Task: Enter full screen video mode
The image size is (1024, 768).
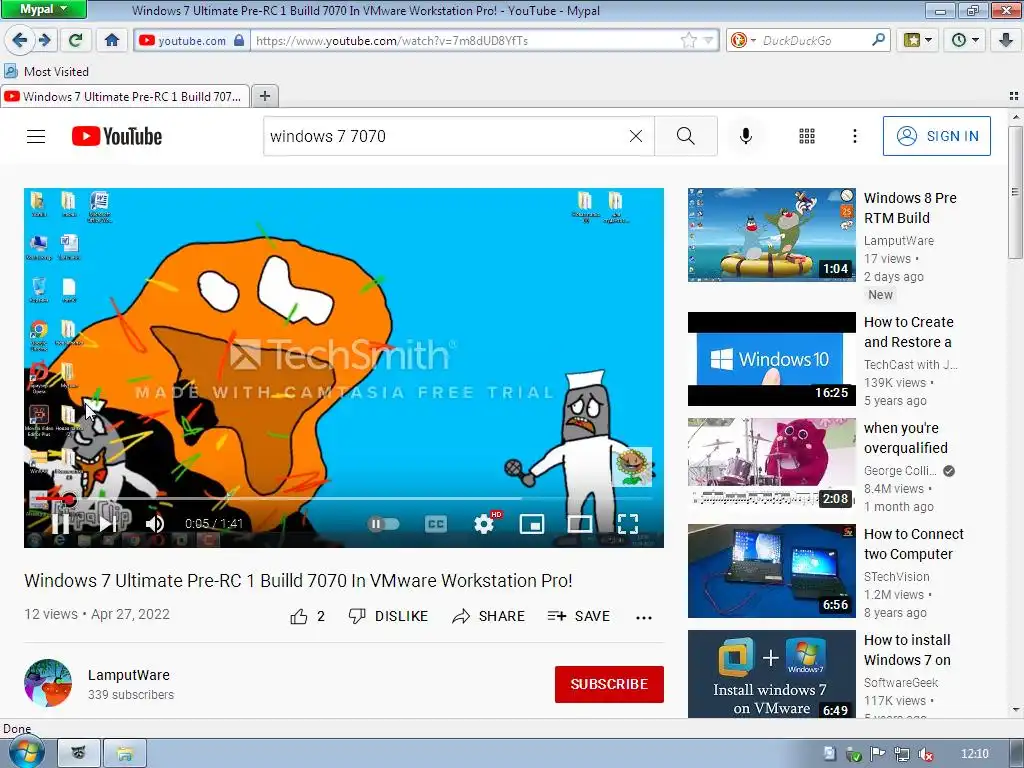Action: [x=628, y=524]
